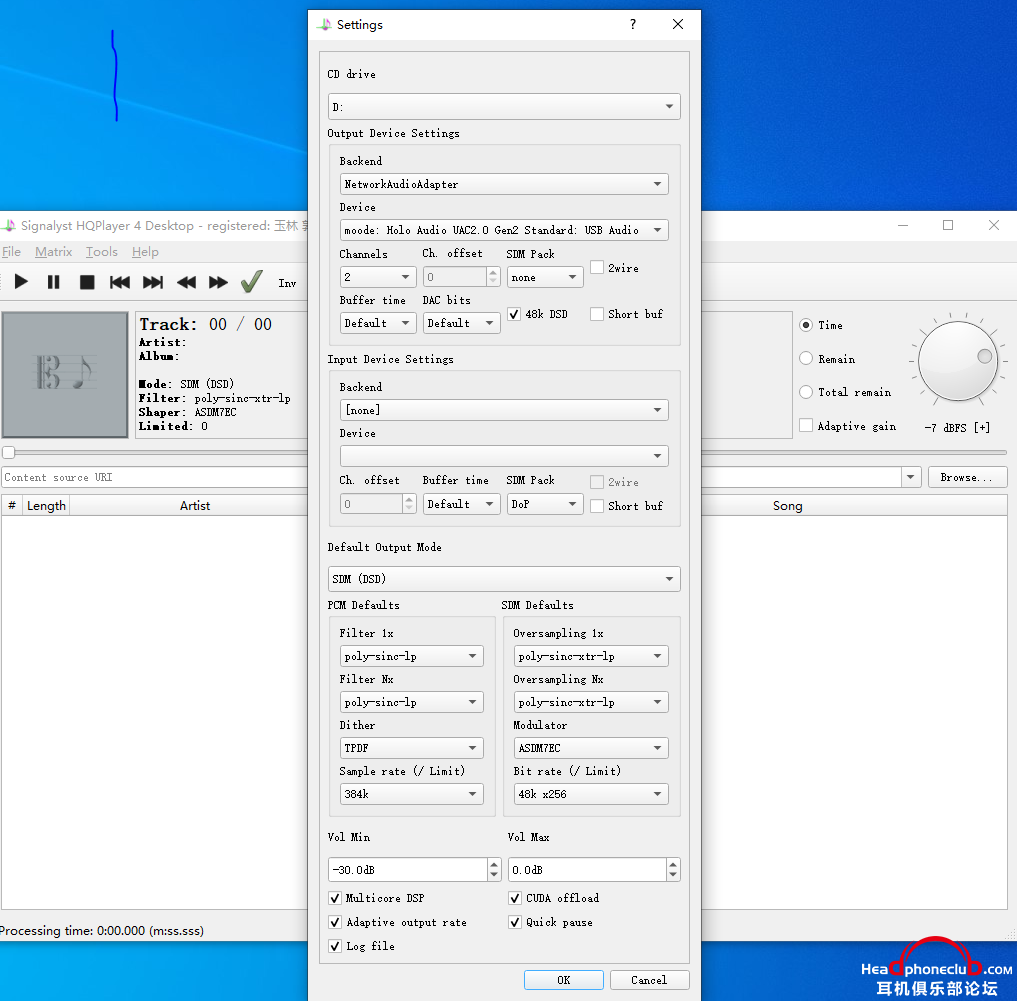Open the Matrix menu
1017x1001 pixels.
click(x=53, y=252)
